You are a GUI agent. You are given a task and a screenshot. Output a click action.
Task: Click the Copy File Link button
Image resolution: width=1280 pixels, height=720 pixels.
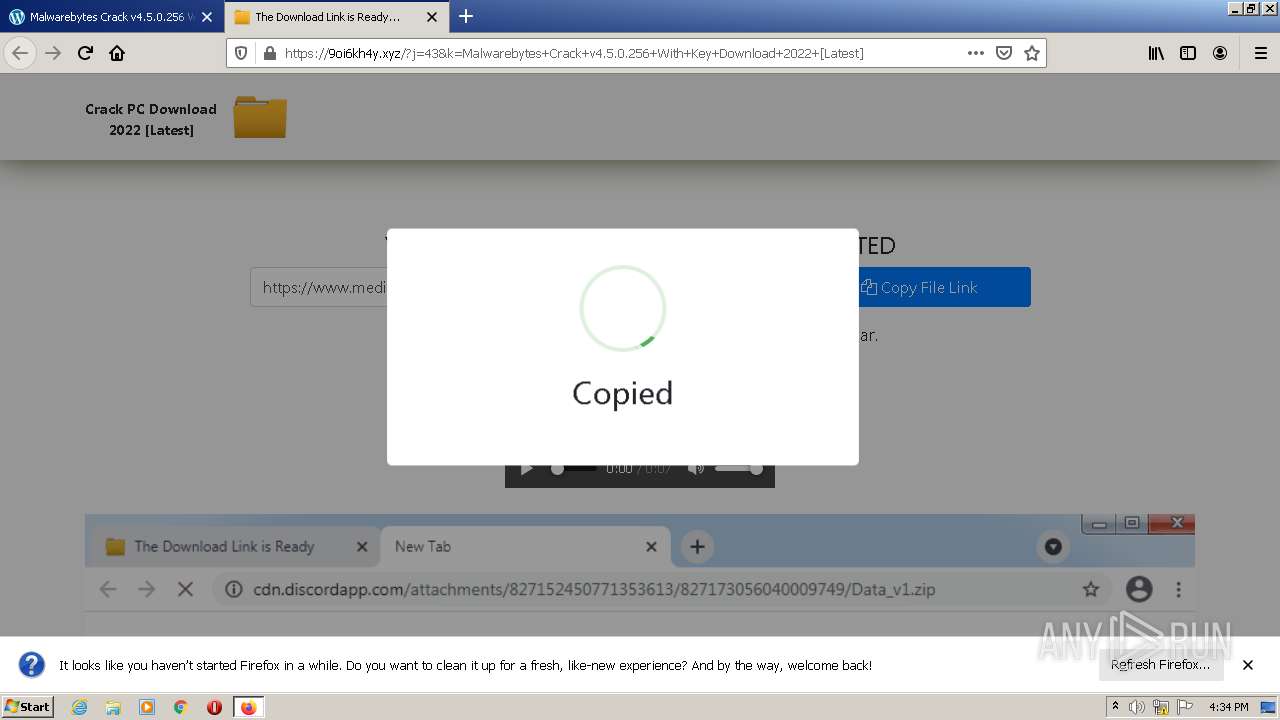point(944,287)
